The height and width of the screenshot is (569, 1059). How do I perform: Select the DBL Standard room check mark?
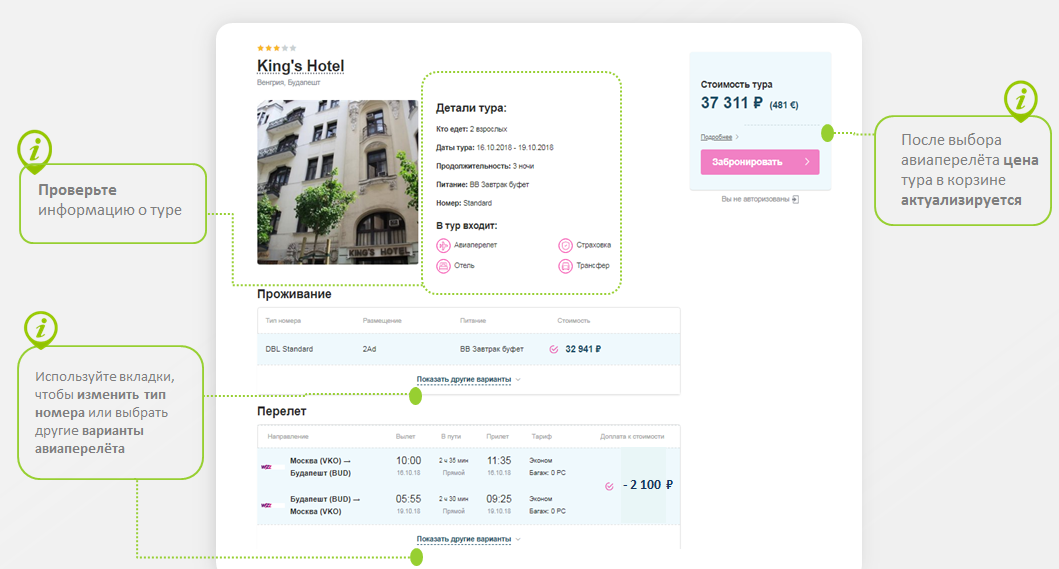(x=554, y=349)
